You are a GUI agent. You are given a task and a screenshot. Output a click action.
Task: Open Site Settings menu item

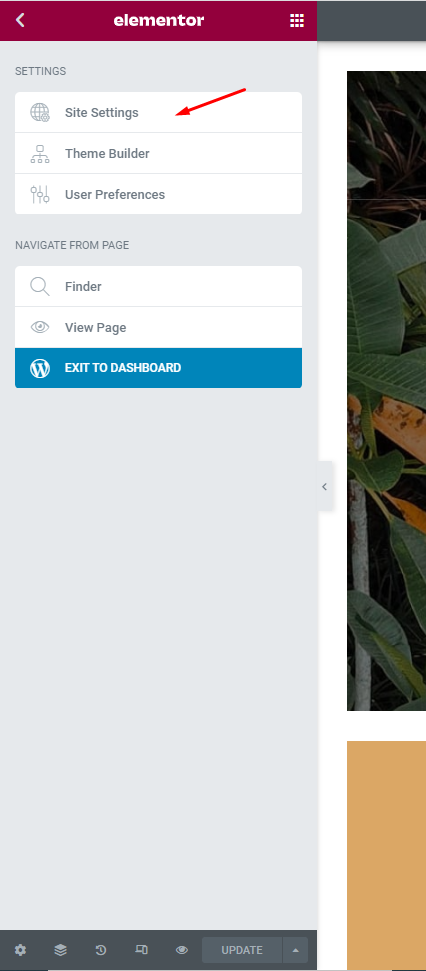pyautogui.click(x=159, y=113)
